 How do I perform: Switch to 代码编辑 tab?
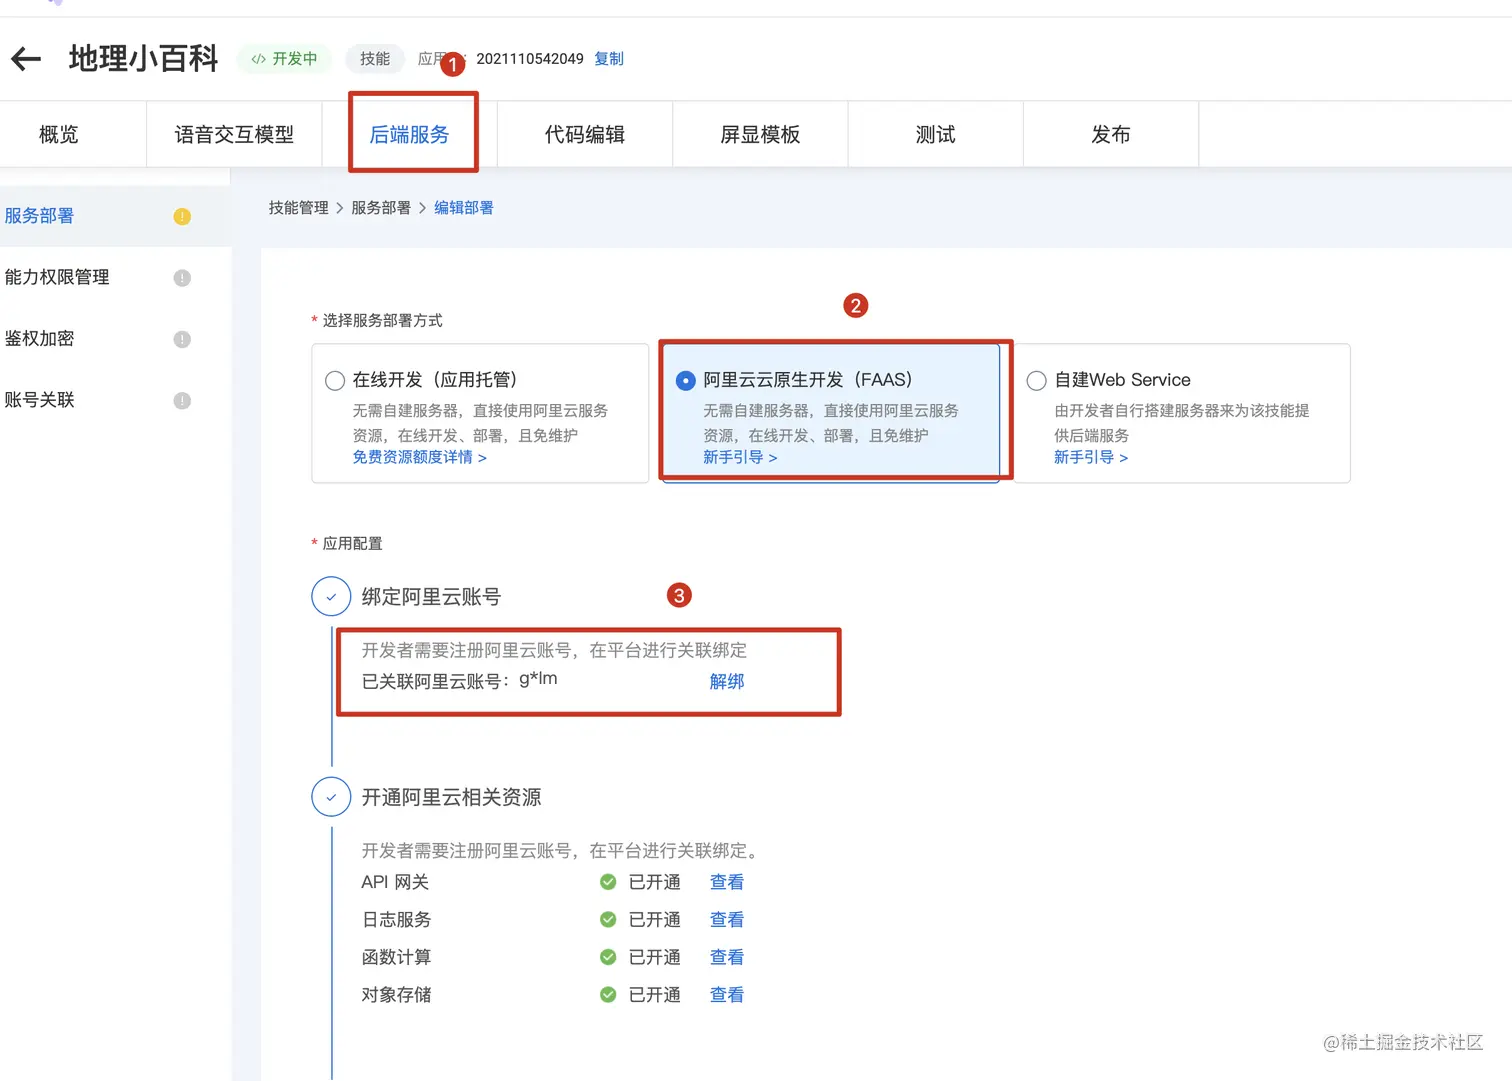click(585, 134)
